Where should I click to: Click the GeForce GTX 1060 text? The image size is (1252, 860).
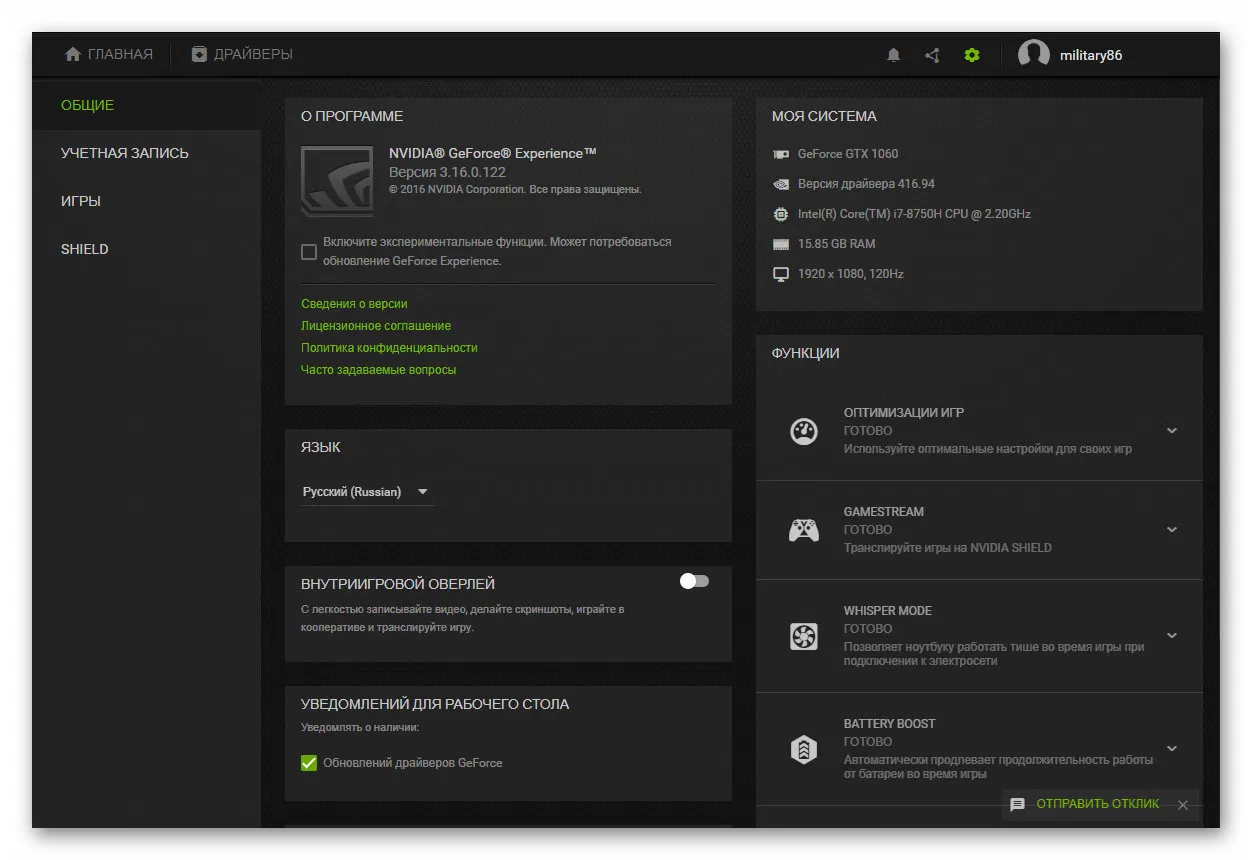848,154
